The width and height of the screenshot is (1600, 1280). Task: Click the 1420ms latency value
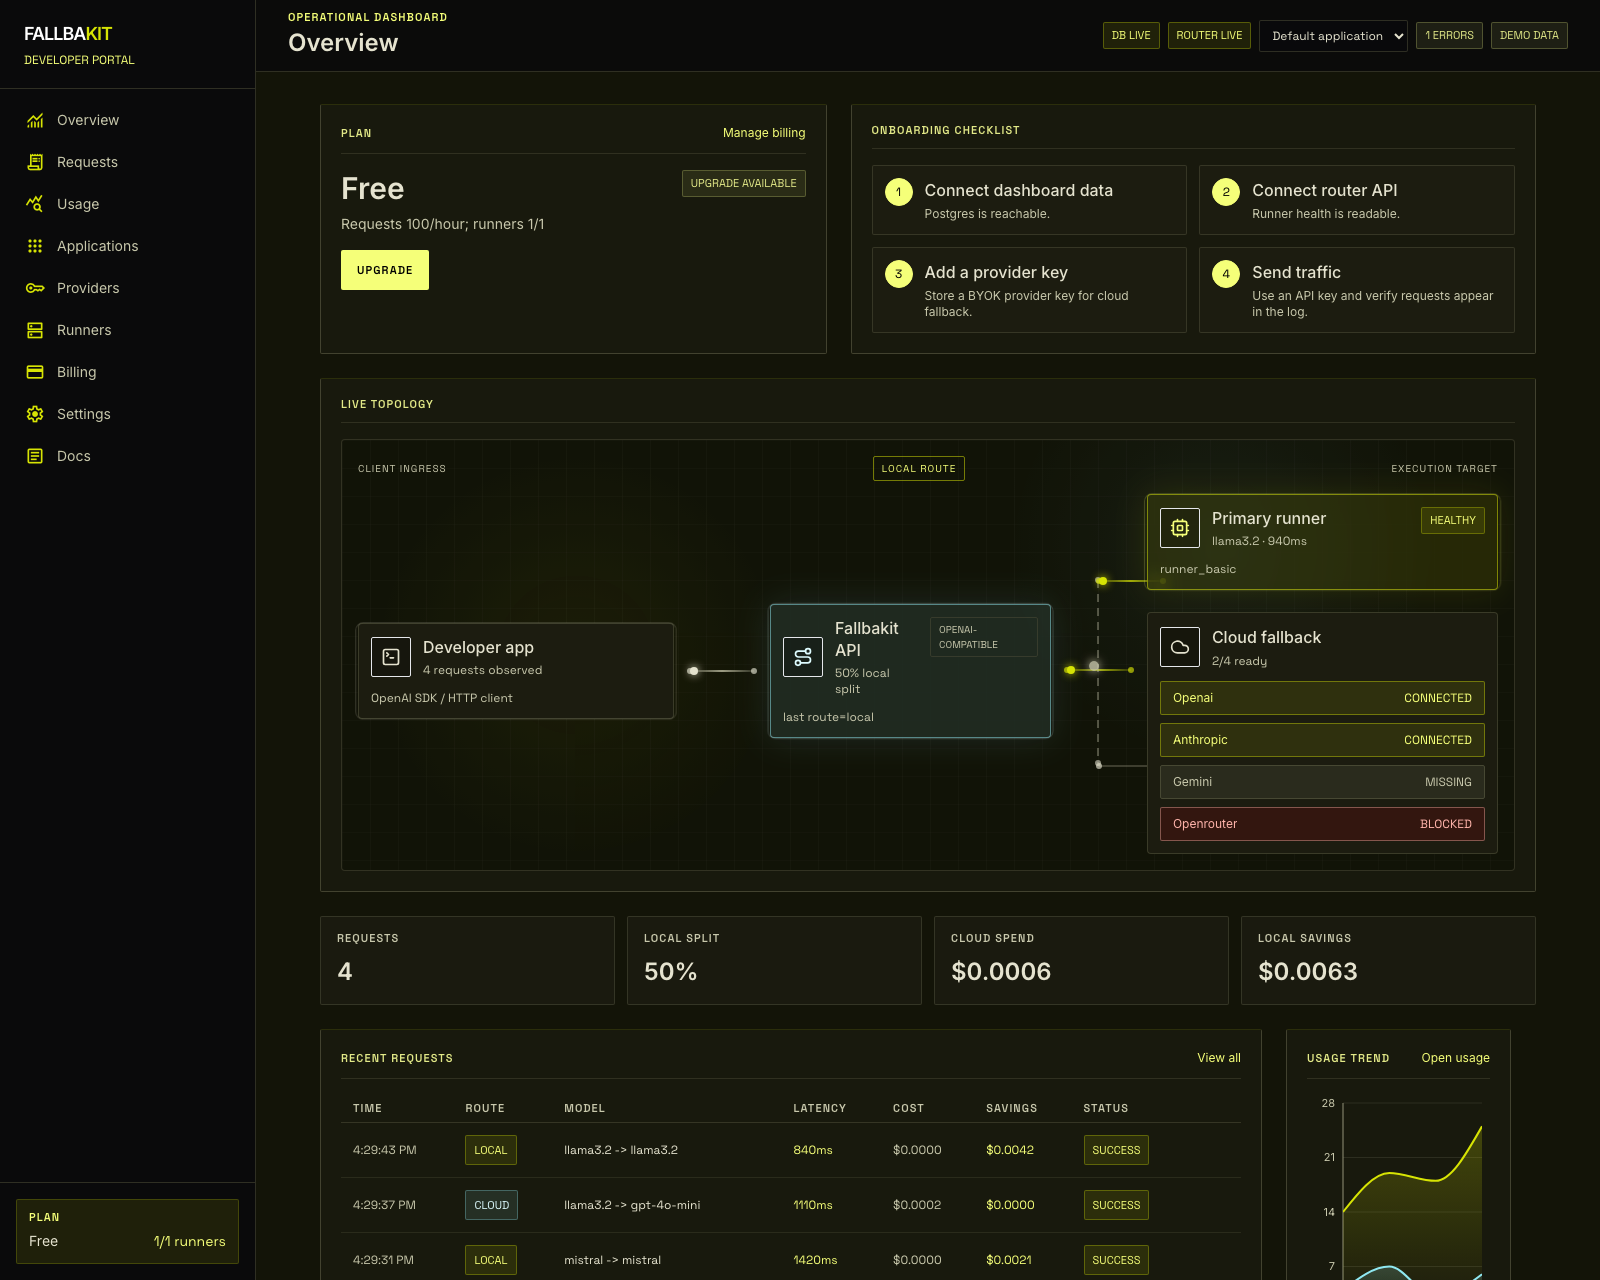tap(815, 1260)
